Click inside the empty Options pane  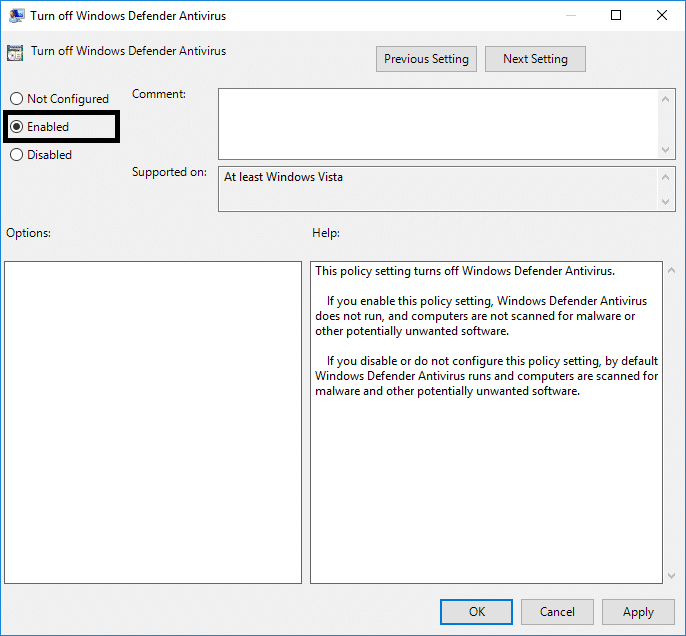tap(153, 422)
